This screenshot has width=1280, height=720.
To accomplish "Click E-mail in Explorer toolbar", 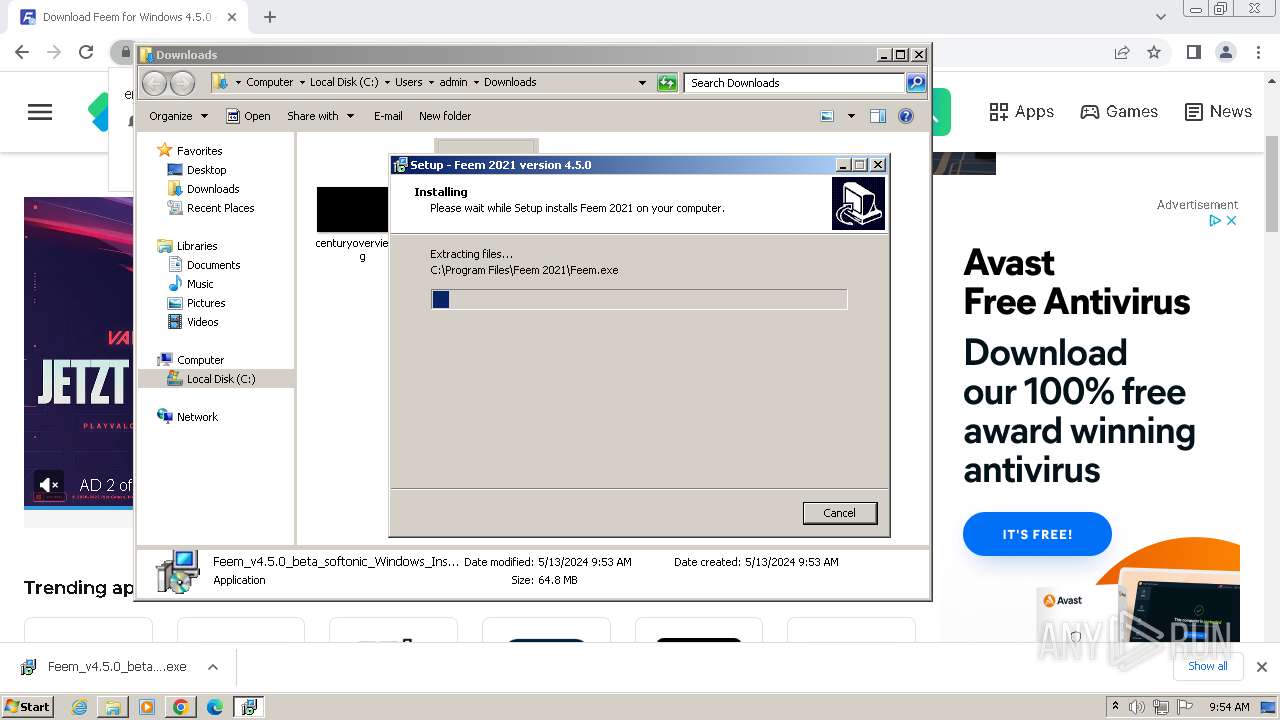I will click(388, 116).
